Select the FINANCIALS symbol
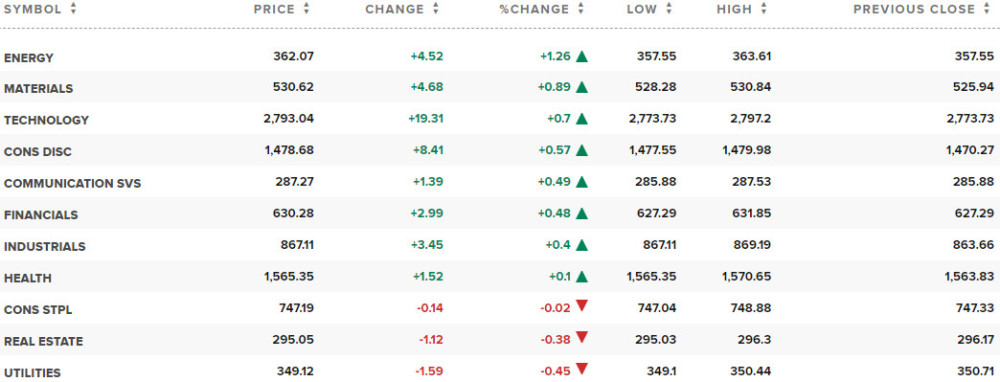The image size is (1000, 382). [x=41, y=215]
